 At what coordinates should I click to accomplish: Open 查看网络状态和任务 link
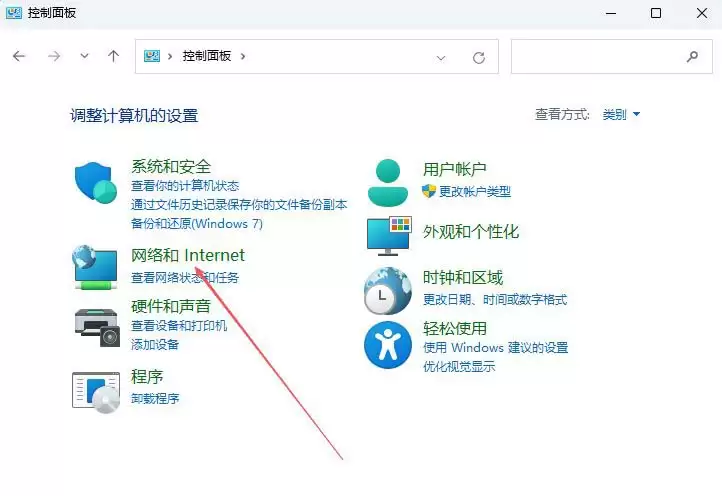(185, 277)
